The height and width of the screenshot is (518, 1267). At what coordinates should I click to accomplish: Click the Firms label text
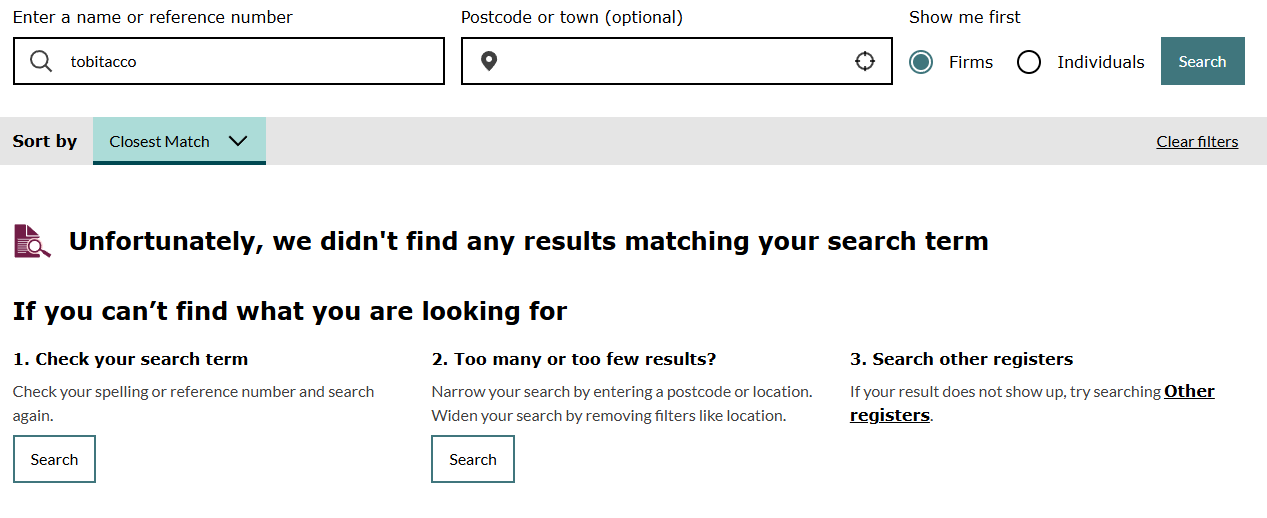pos(971,62)
